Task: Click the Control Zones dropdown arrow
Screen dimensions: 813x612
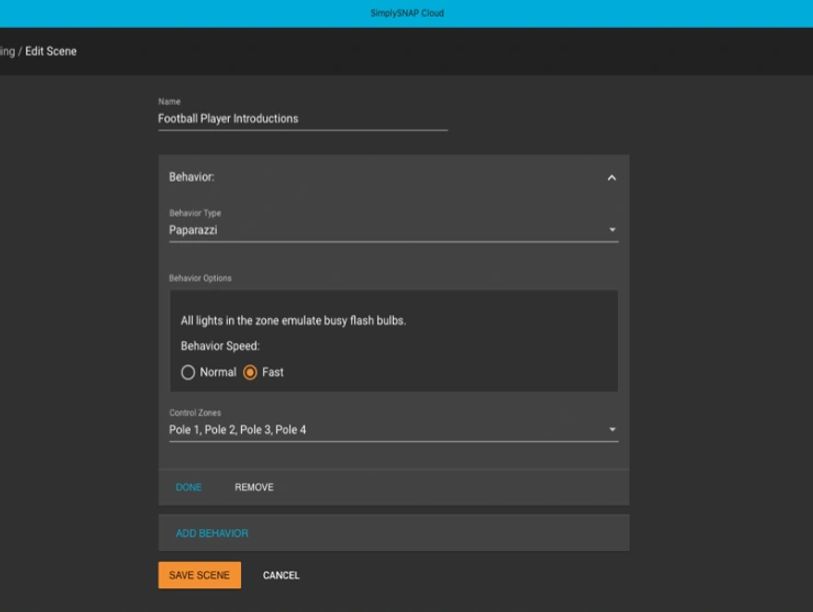Action: tap(612, 430)
